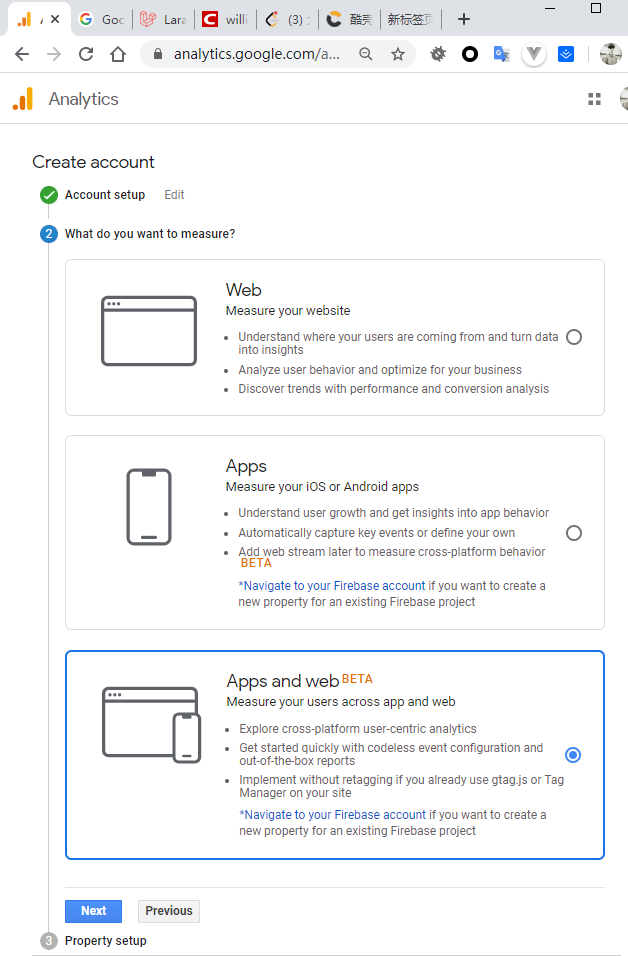Select the Apps and web radio button
628x956 pixels.
pyautogui.click(x=573, y=755)
